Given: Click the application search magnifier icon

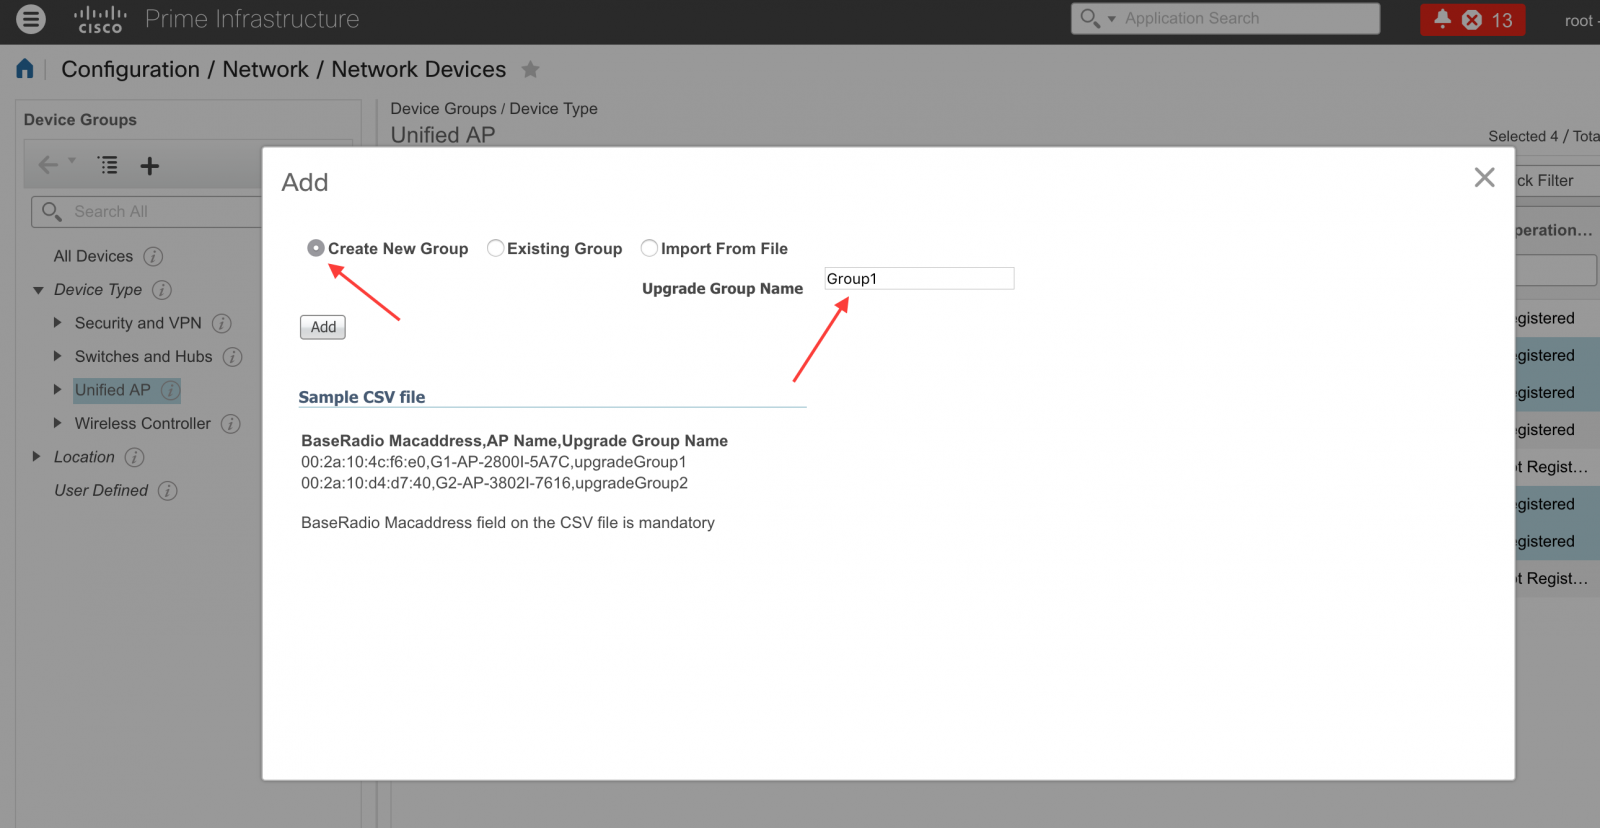Looking at the screenshot, I should click(x=1090, y=18).
